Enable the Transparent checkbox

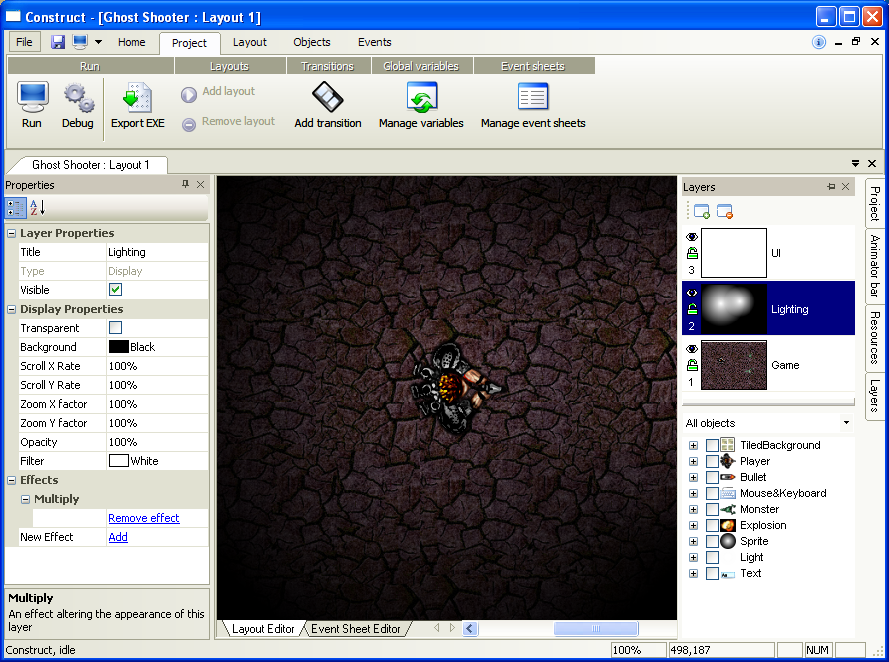pos(116,328)
